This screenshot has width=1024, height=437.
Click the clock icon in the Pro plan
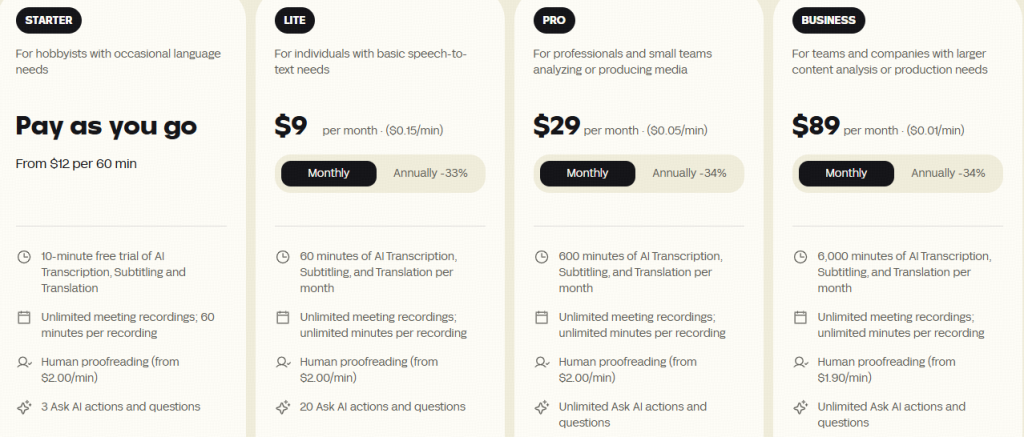(x=541, y=257)
